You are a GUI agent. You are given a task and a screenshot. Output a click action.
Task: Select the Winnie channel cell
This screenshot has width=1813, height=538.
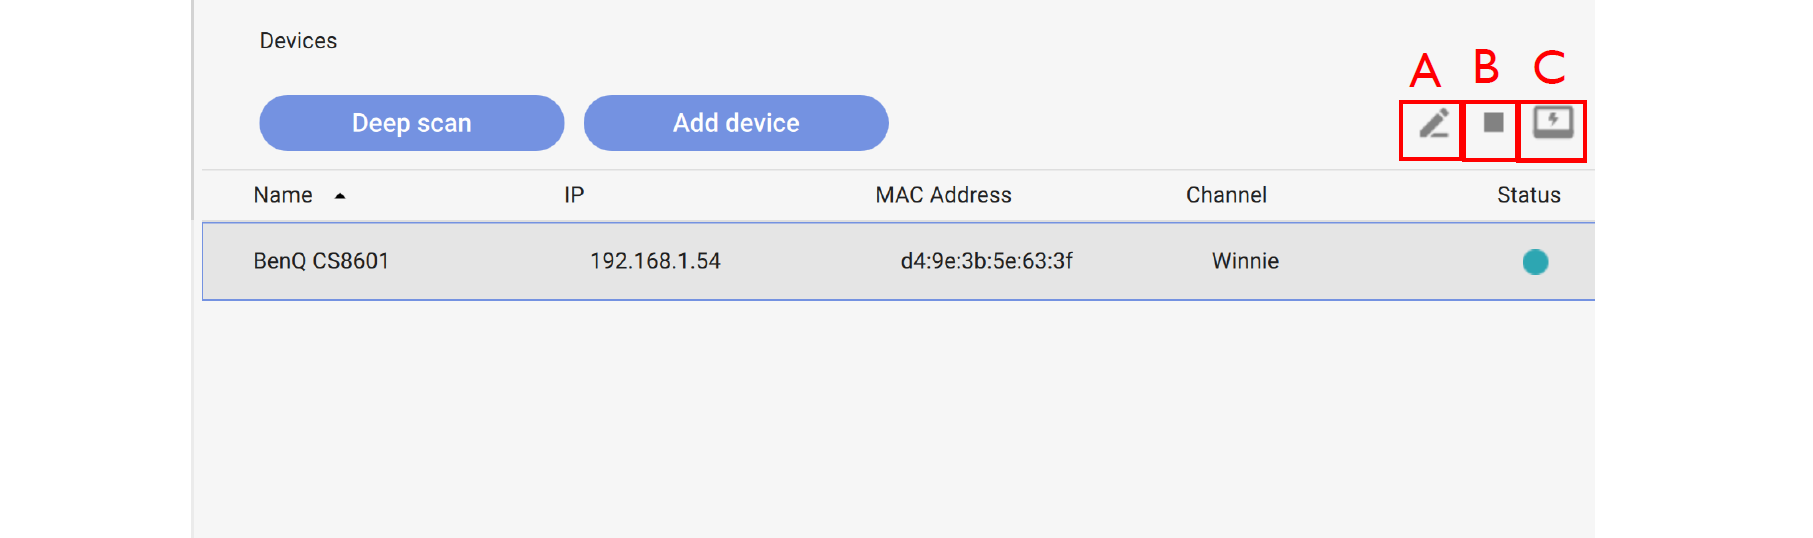click(1245, 261)
